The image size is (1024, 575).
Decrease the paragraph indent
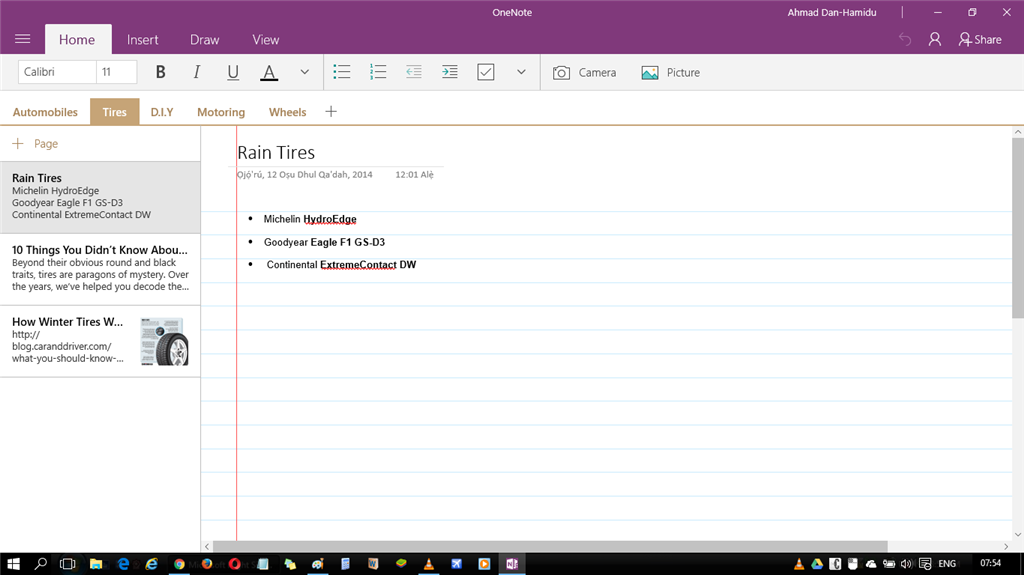pos(414,72)
